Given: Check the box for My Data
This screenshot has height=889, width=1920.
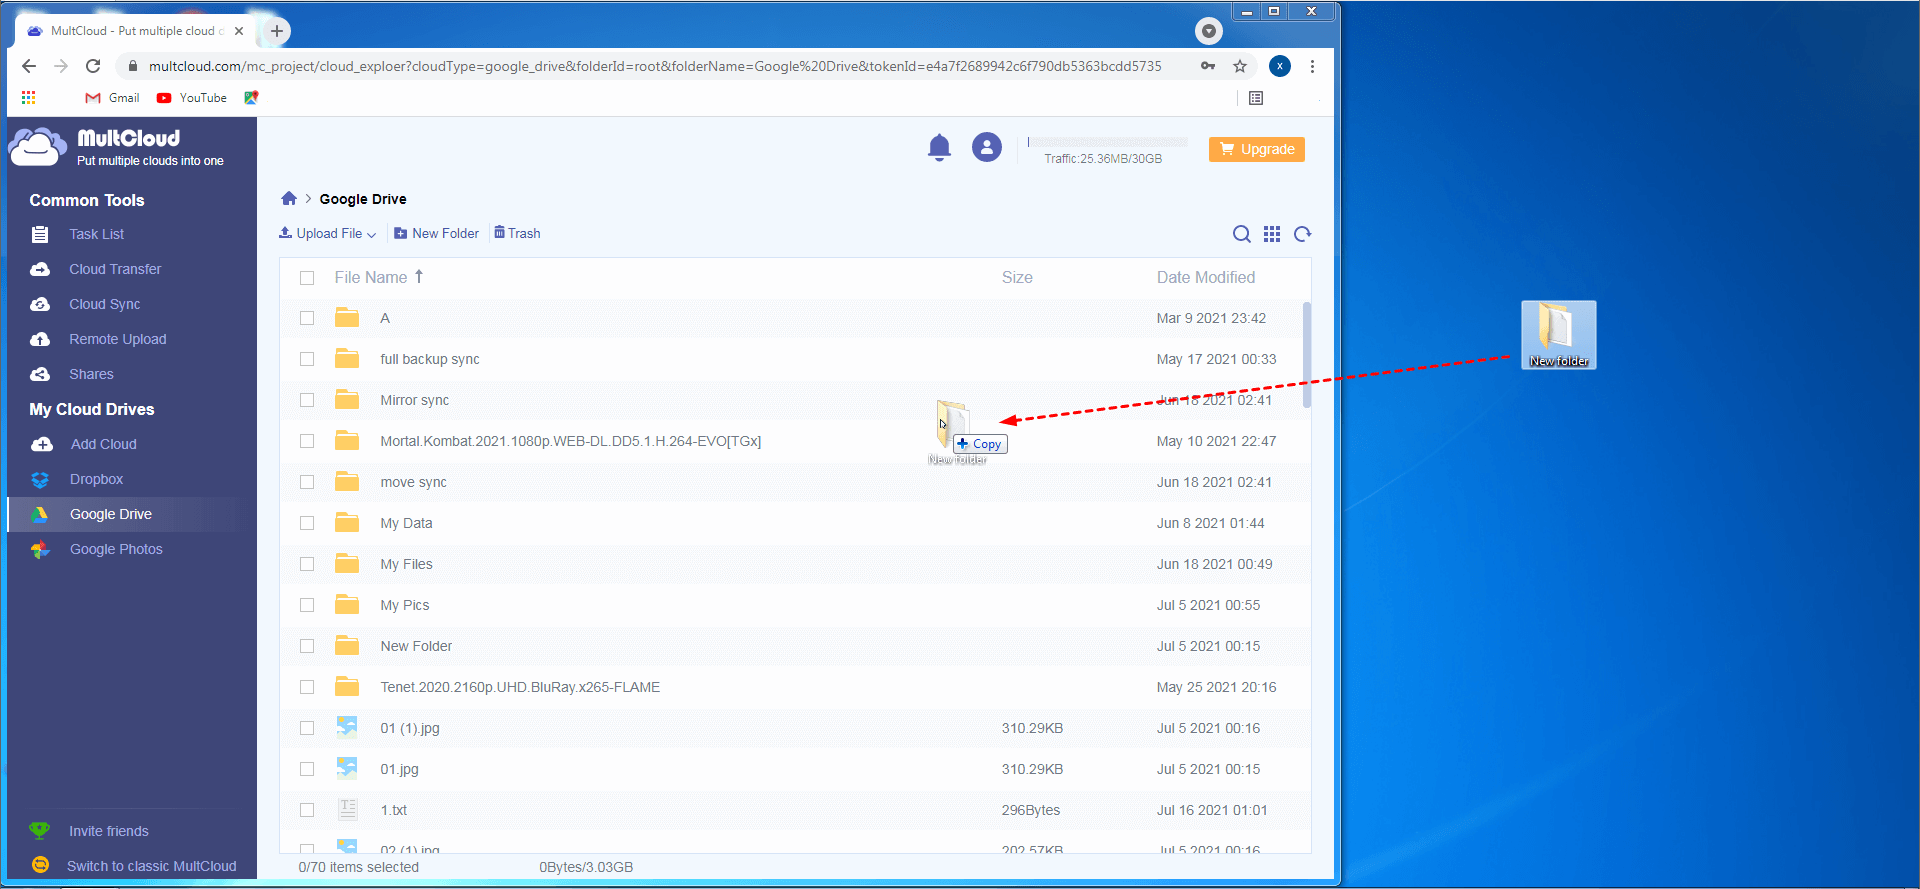Looking at the screenshot, I should point(307,524).
